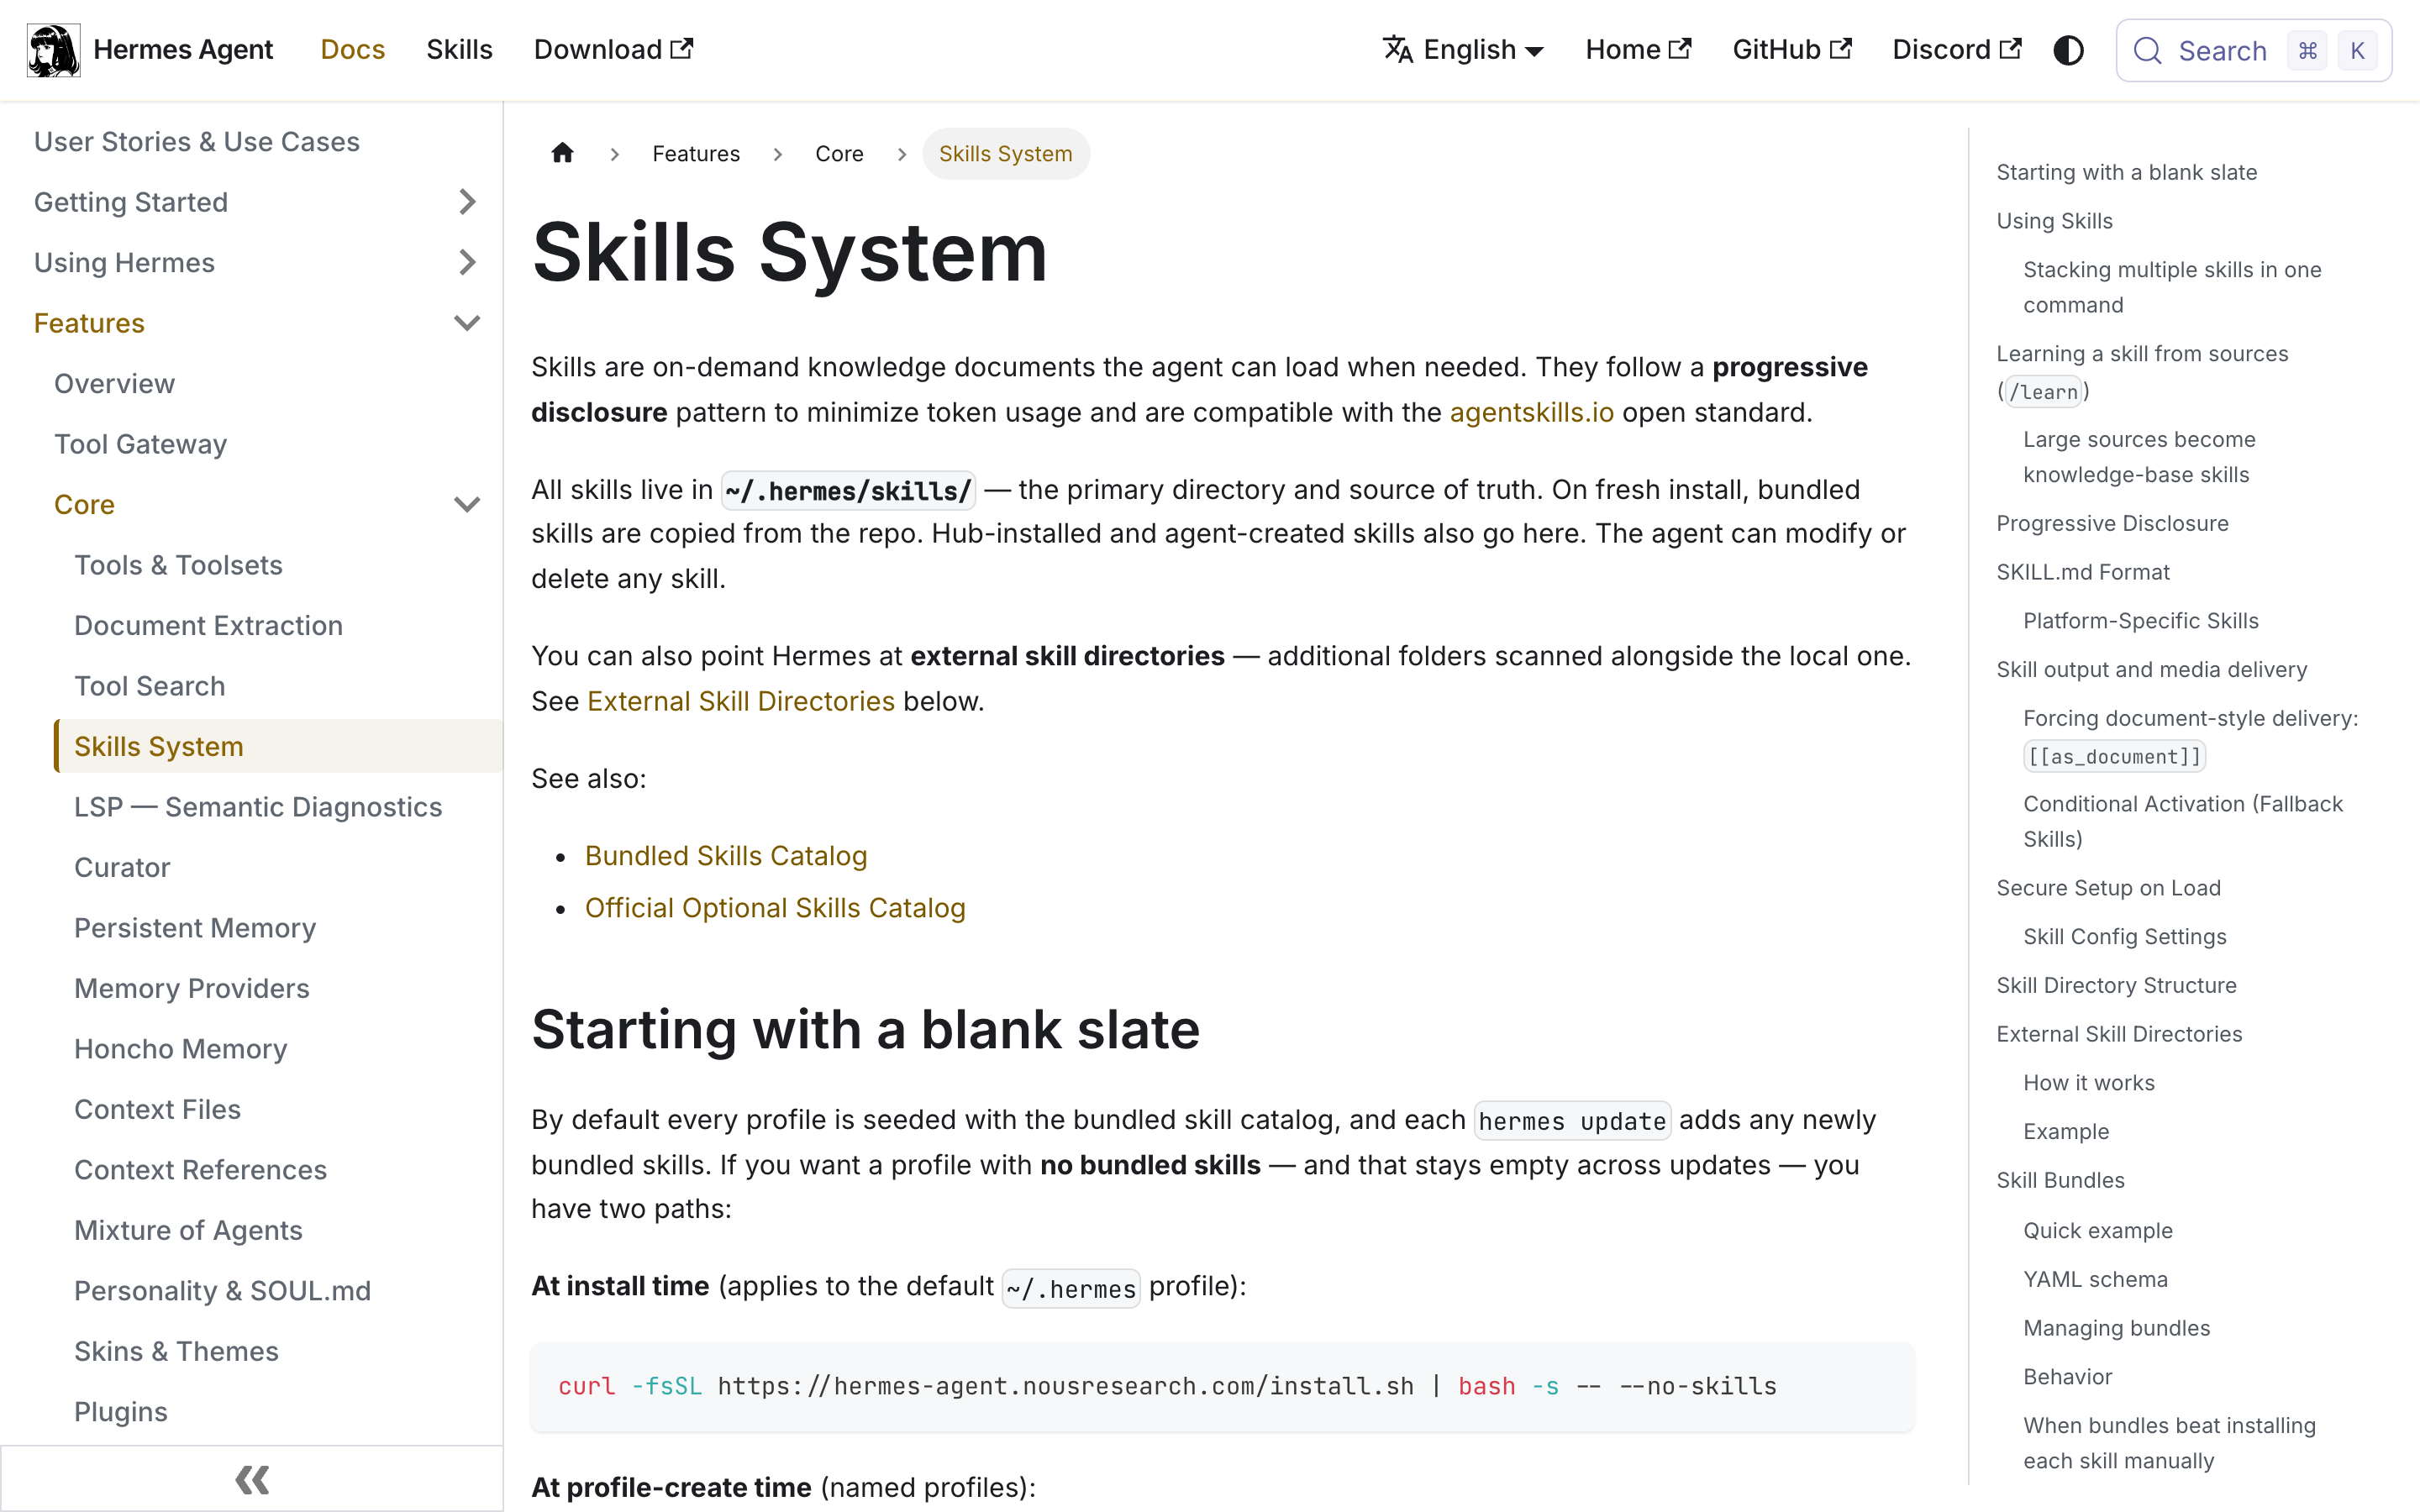Open Memory Providers in sidebar
Viewport: 2420px width, 1512px height.
coord(192,988)
